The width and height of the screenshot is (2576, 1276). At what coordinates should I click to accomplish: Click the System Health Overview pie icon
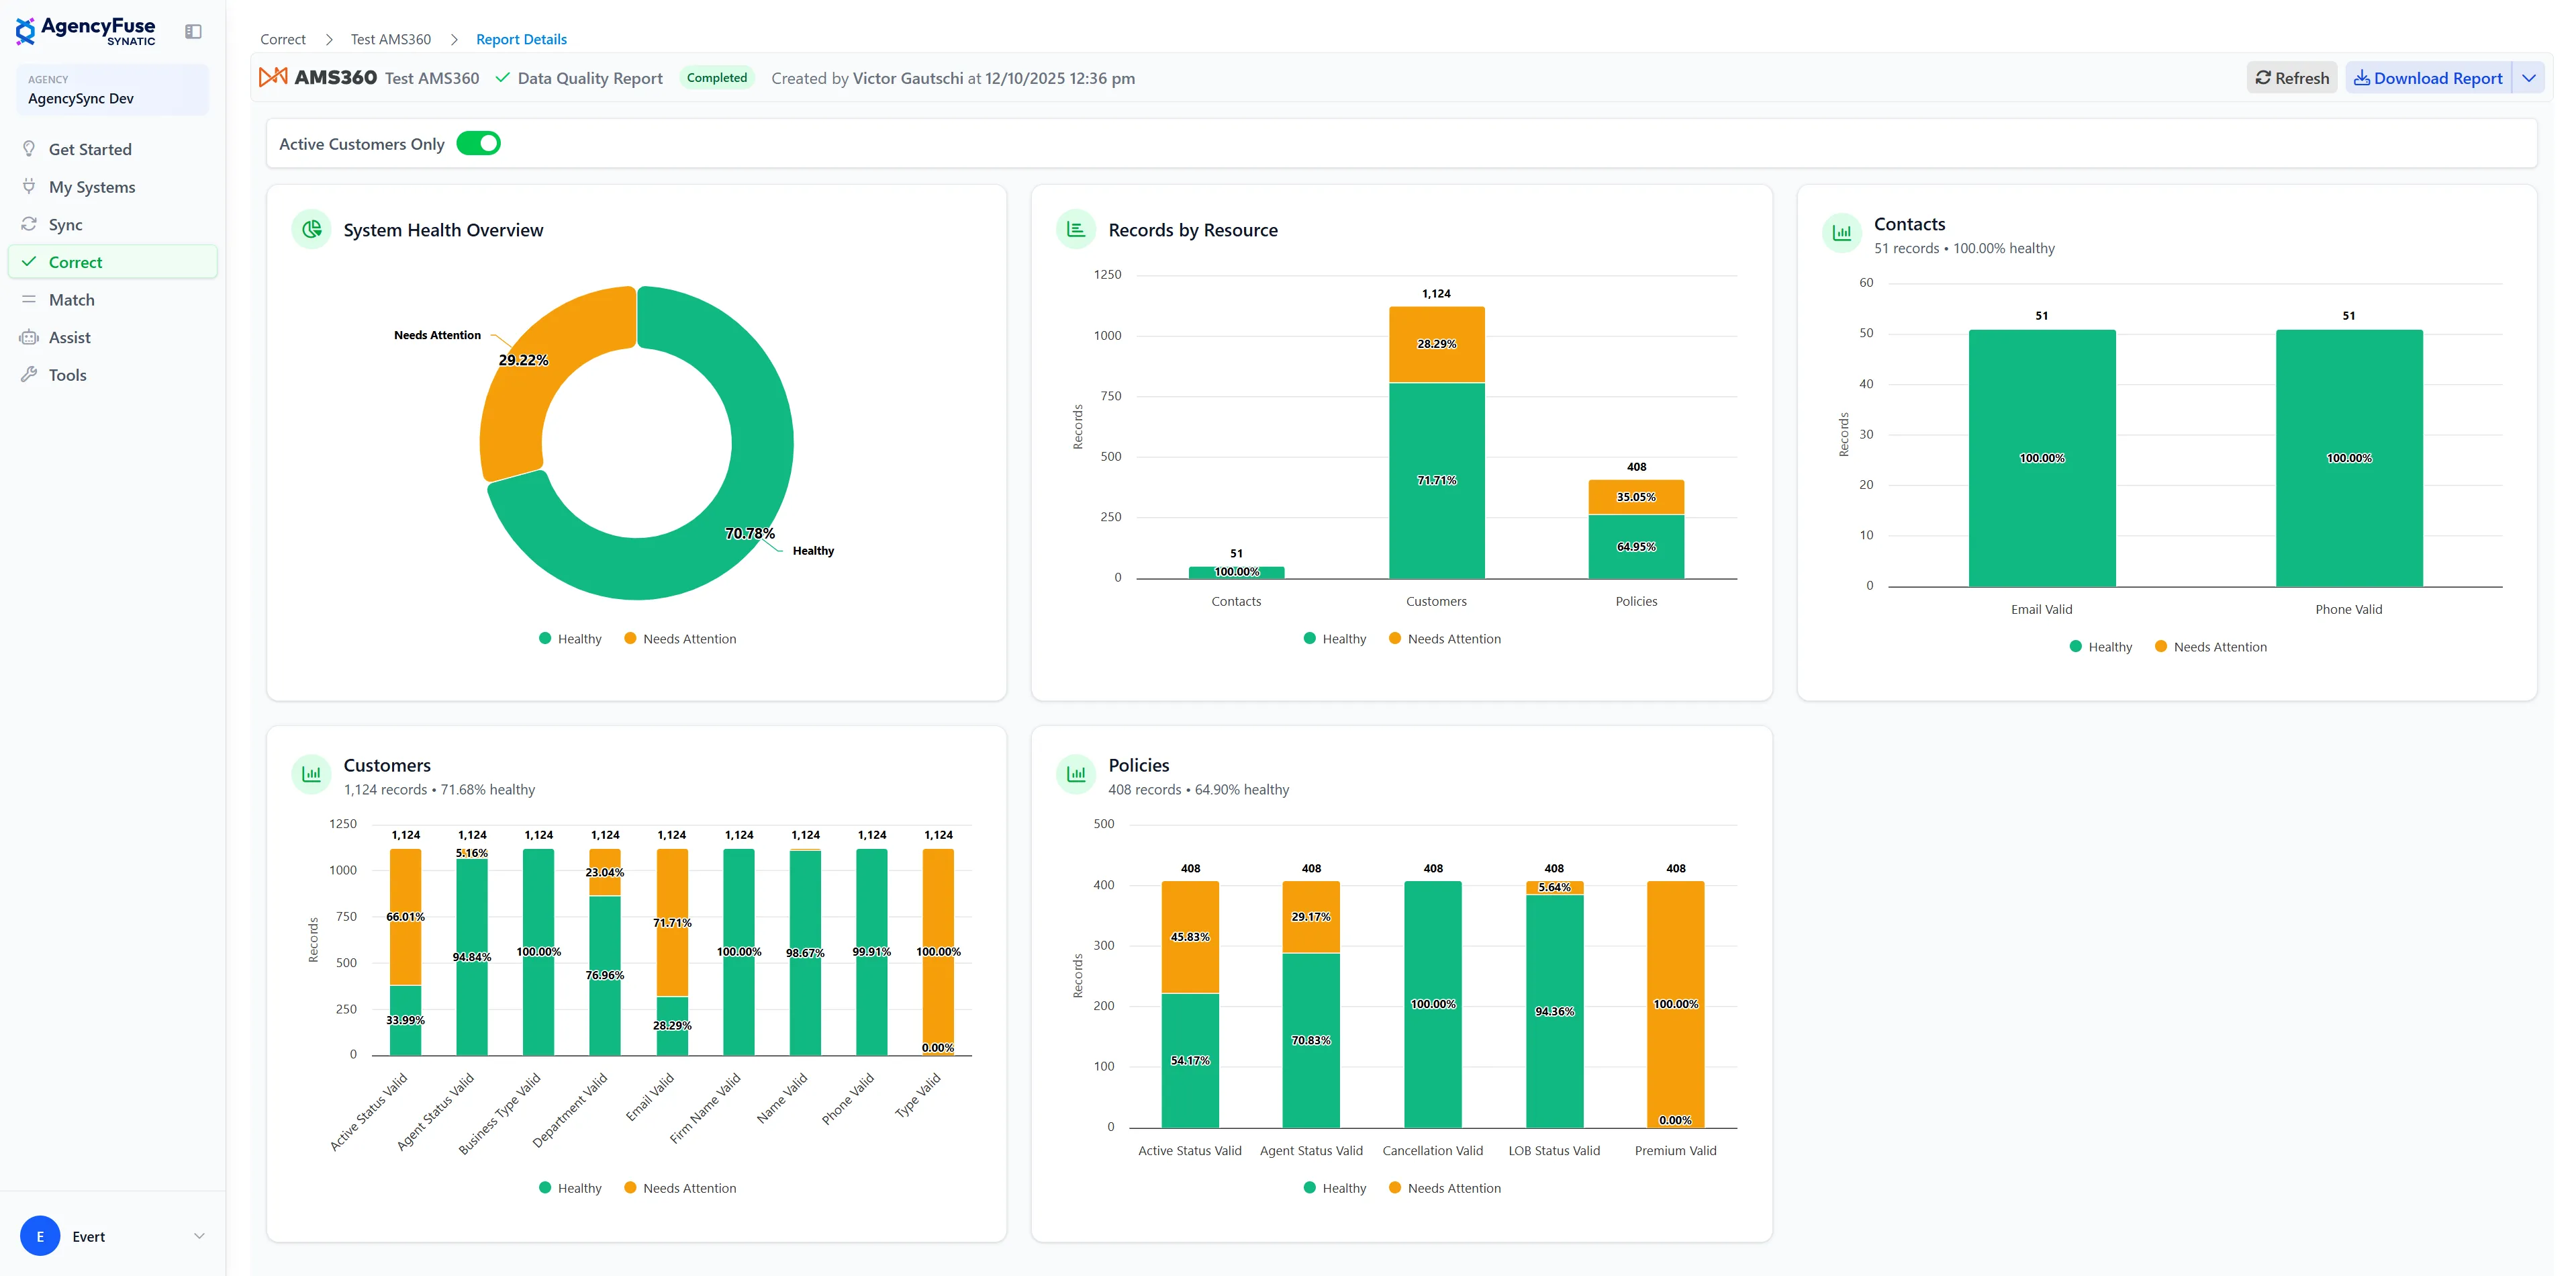click(312, 230)
